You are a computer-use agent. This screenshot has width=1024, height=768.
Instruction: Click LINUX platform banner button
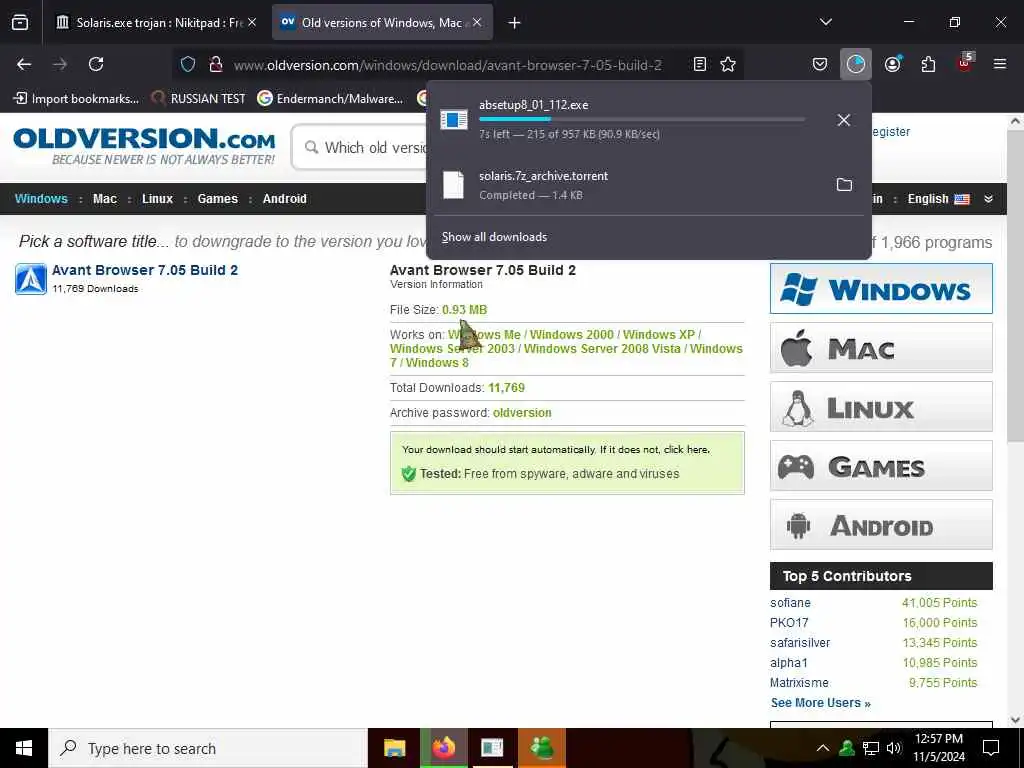click(881, 407)
